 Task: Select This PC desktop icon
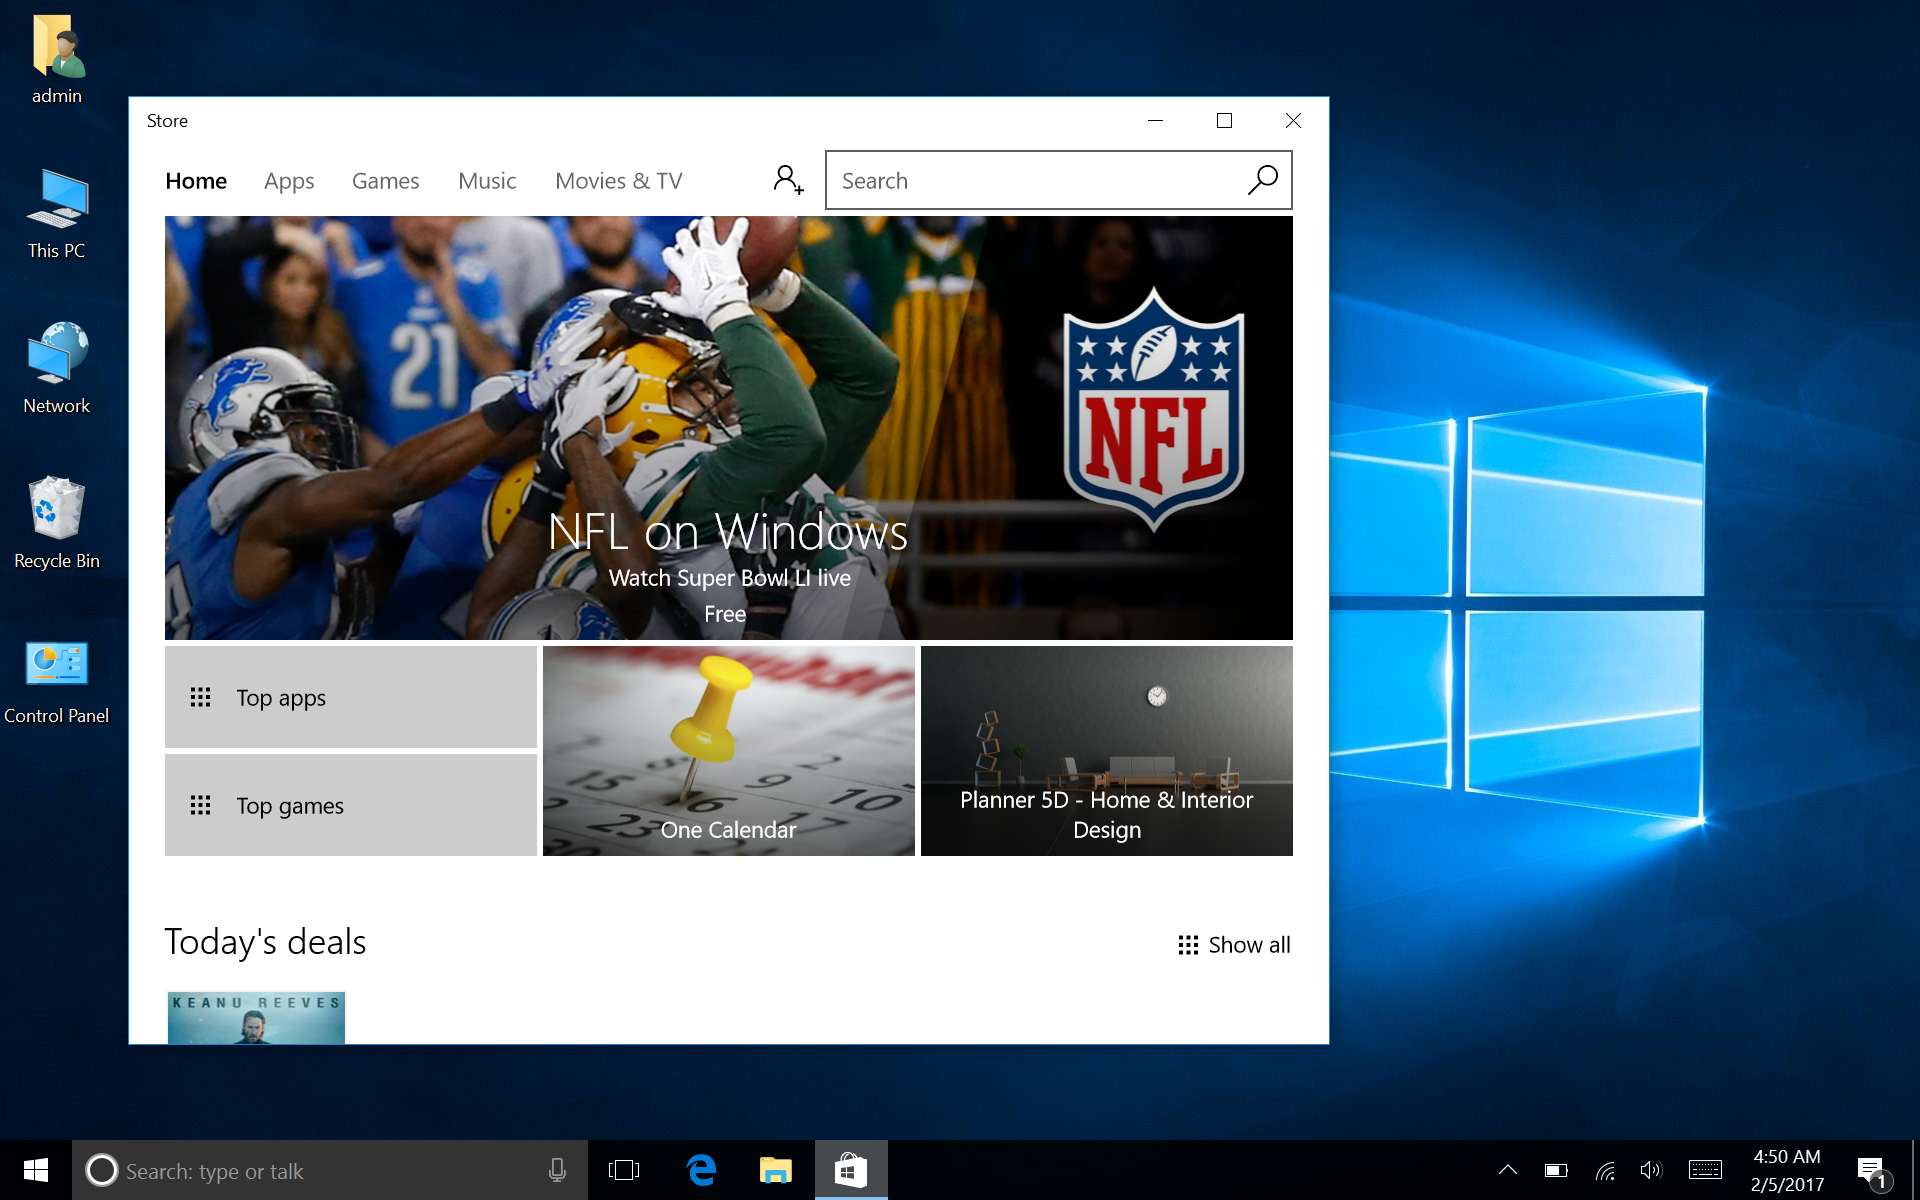click(x=57, y=214)
